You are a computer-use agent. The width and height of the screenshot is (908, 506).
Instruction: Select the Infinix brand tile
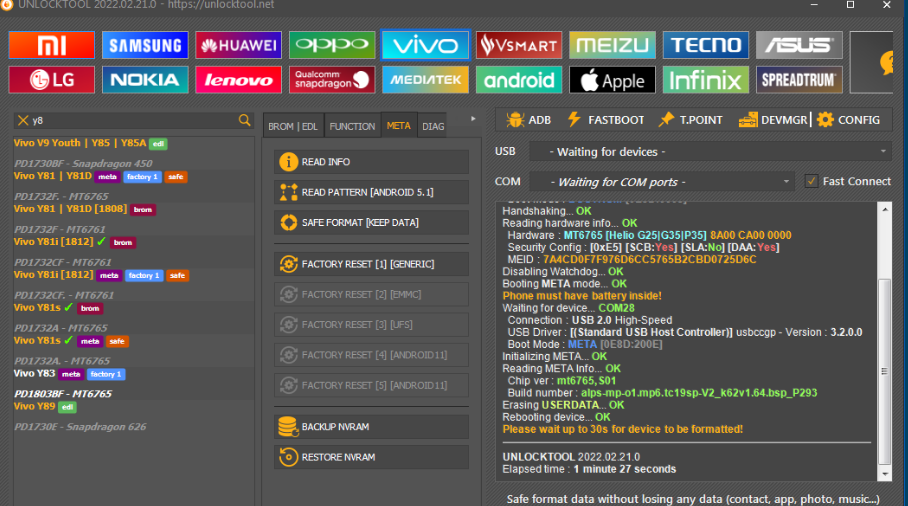click(x=706, y=80)
